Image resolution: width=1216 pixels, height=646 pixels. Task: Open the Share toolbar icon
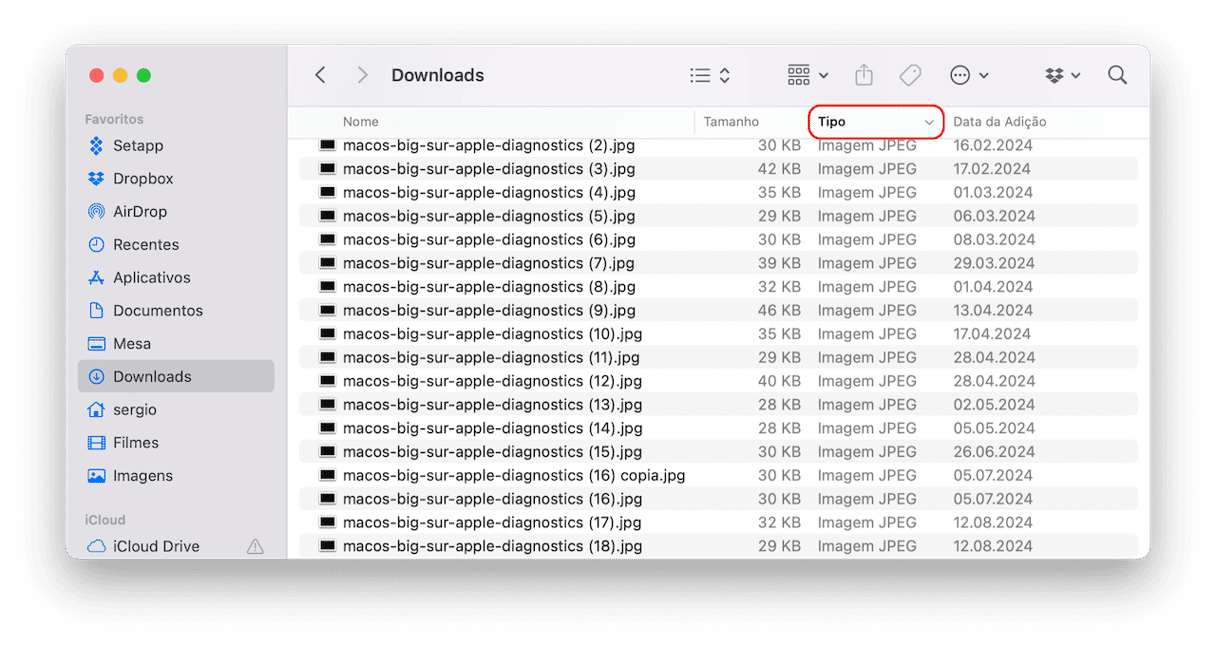[864, 75]
